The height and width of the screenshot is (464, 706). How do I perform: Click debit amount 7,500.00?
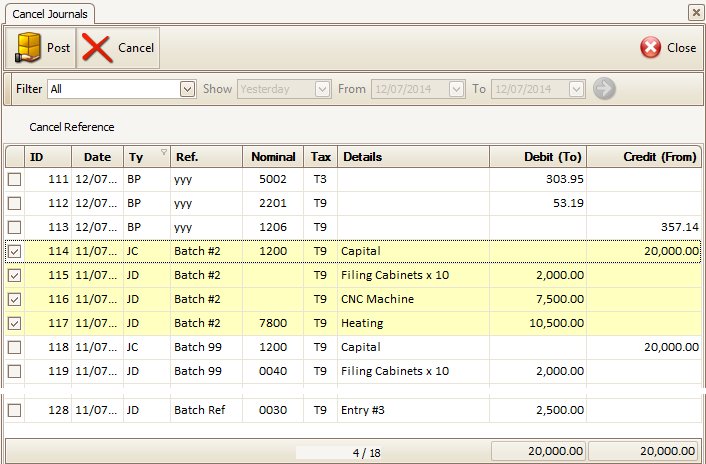coord(560,299)
